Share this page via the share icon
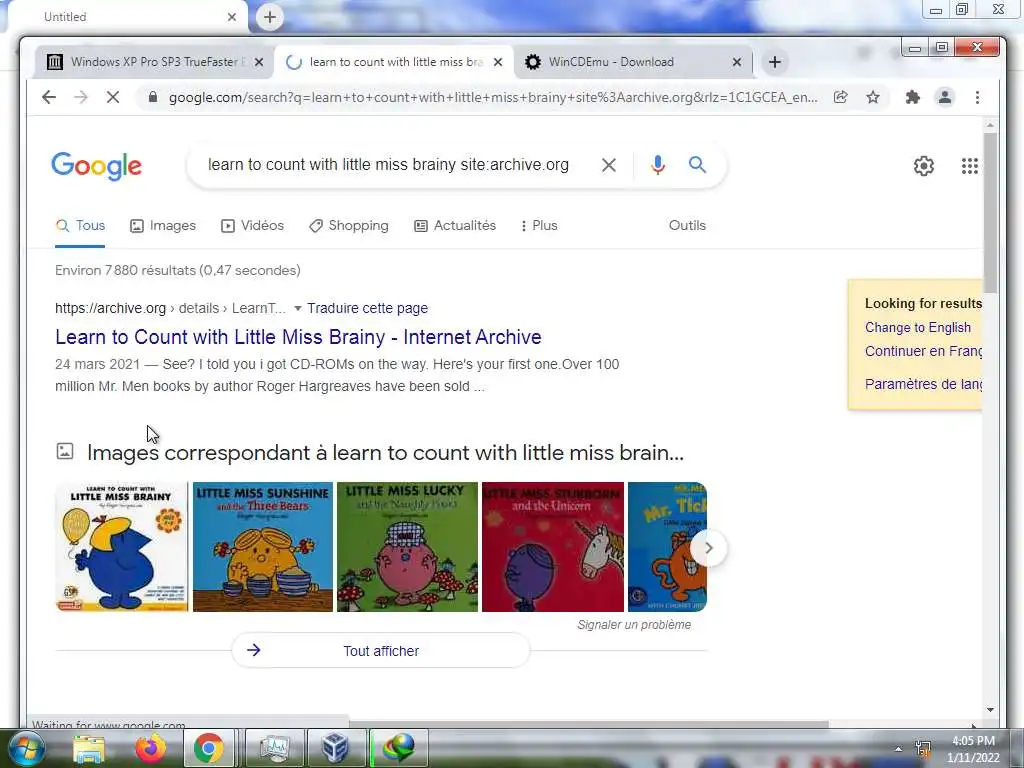Image resolution: width=1024 pixels, height=768 pixels. pyautogui.click(x=840, y=97)
